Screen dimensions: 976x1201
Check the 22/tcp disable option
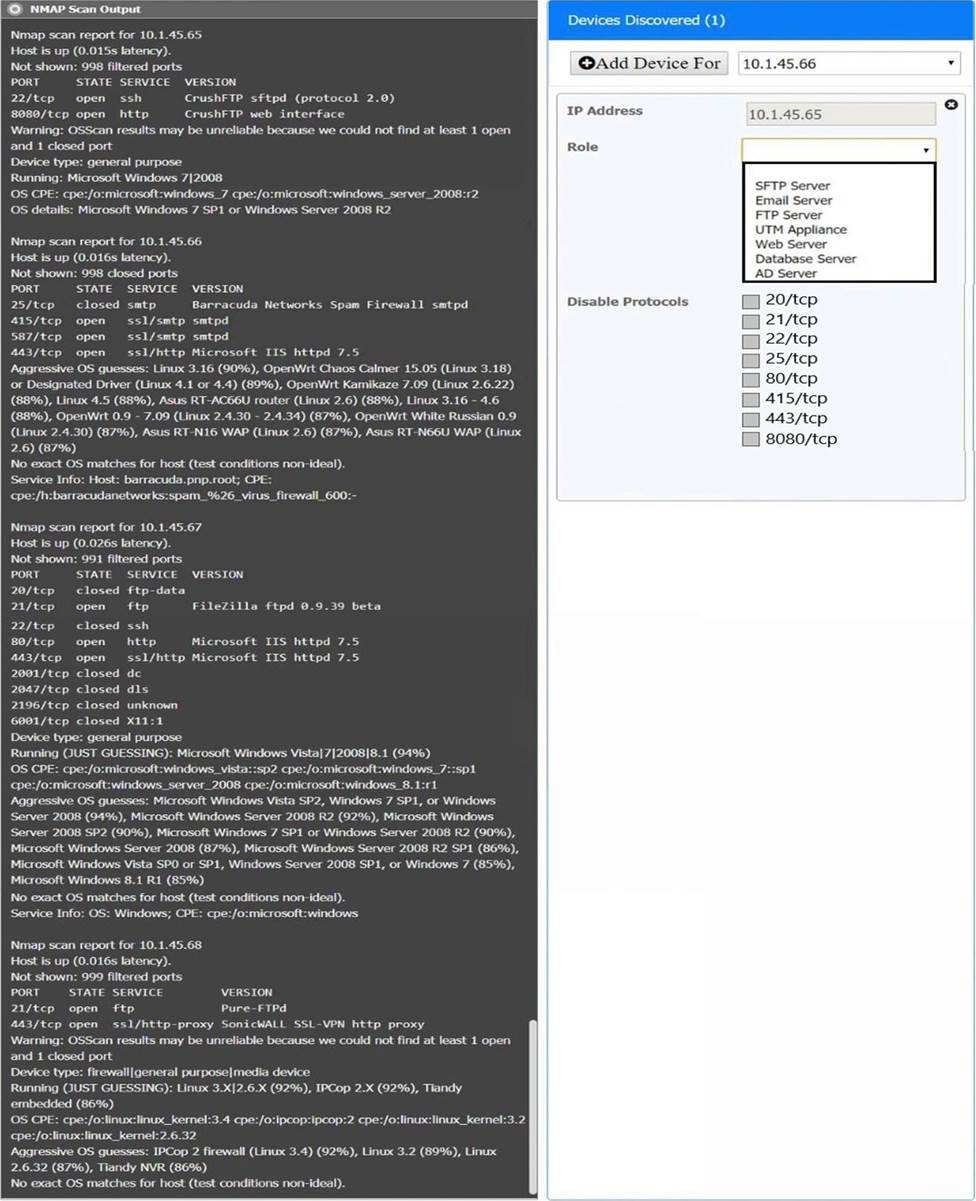click(751, 340)
